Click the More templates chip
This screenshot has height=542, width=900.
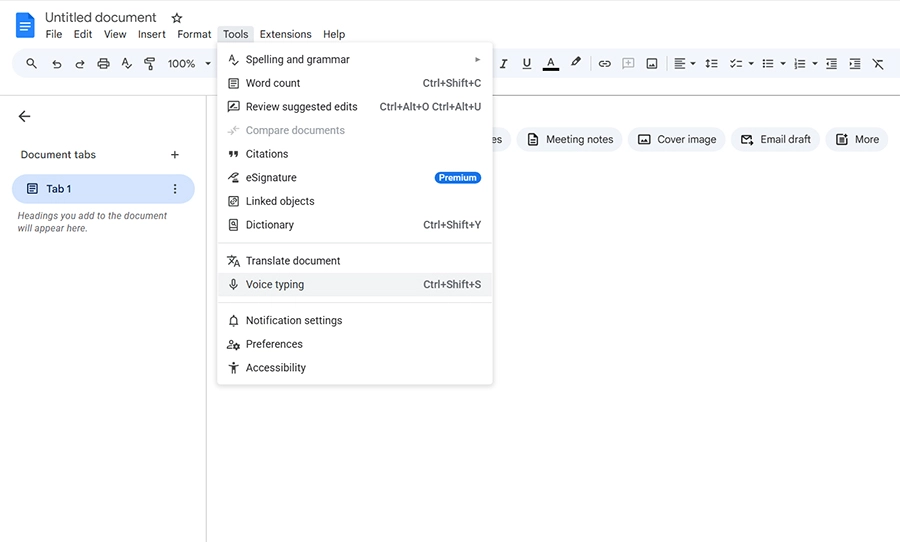tap(857, 140)
